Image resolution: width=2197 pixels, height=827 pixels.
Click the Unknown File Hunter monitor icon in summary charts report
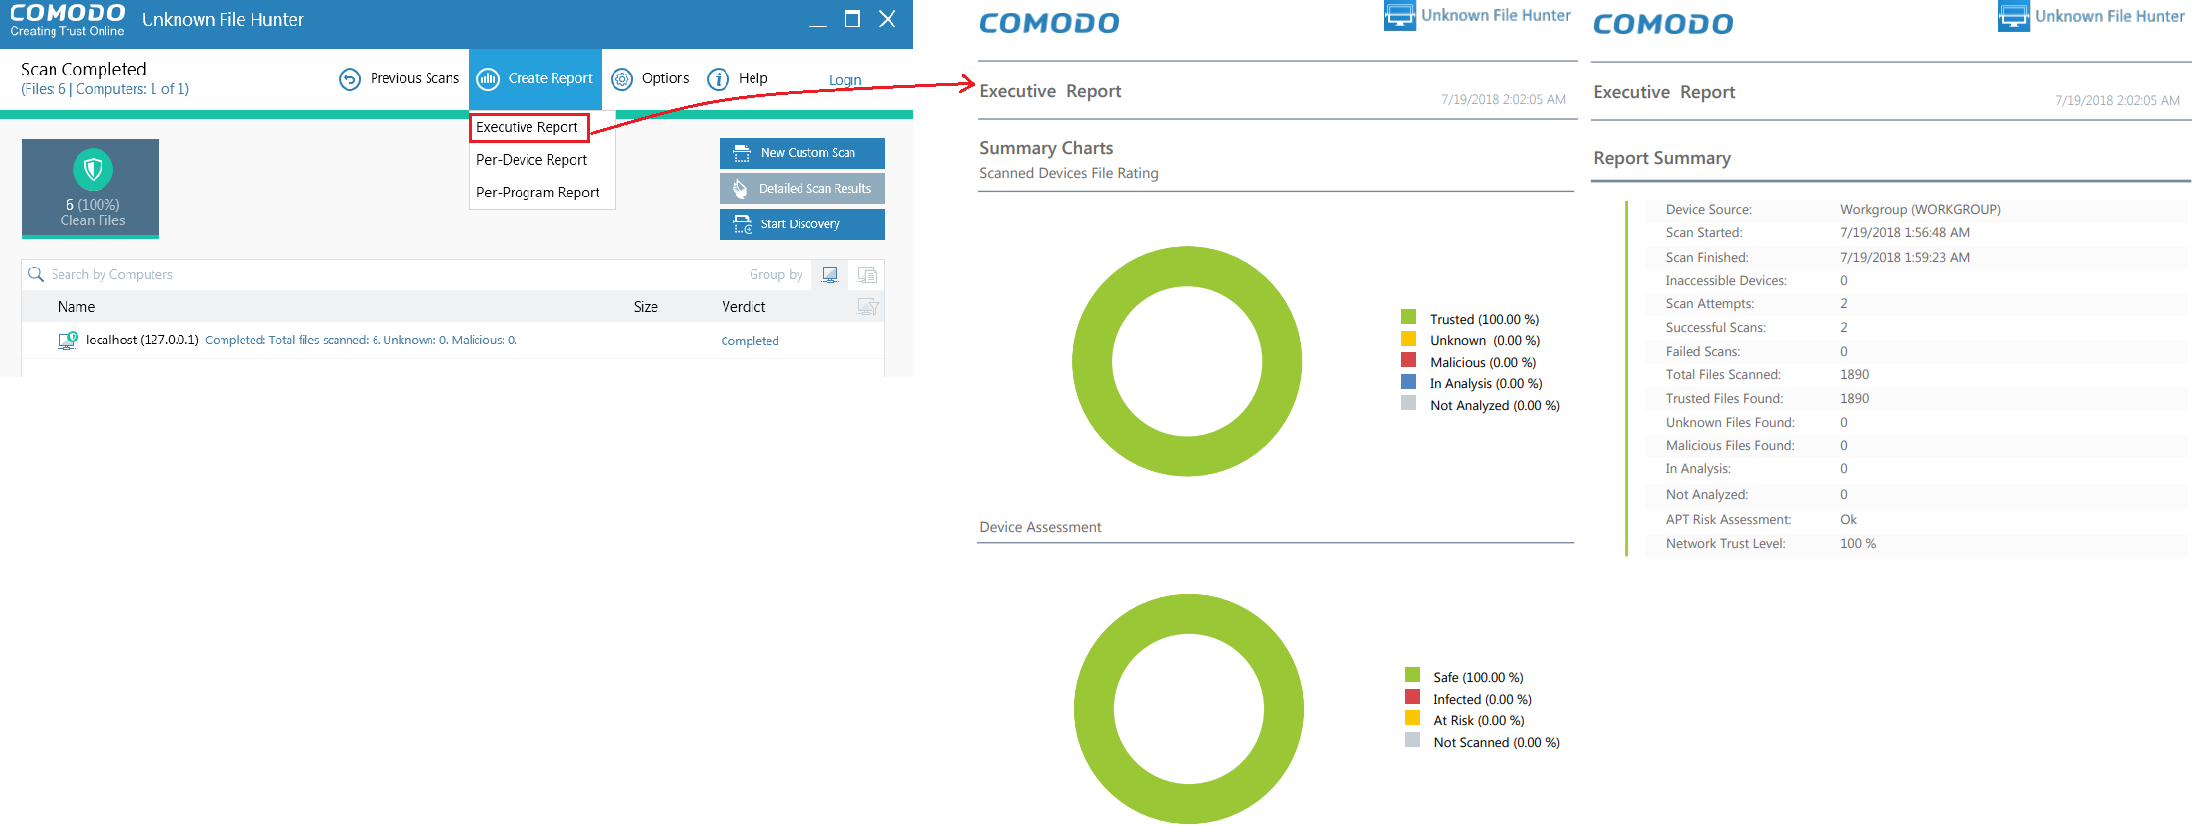click(1399, 15)
